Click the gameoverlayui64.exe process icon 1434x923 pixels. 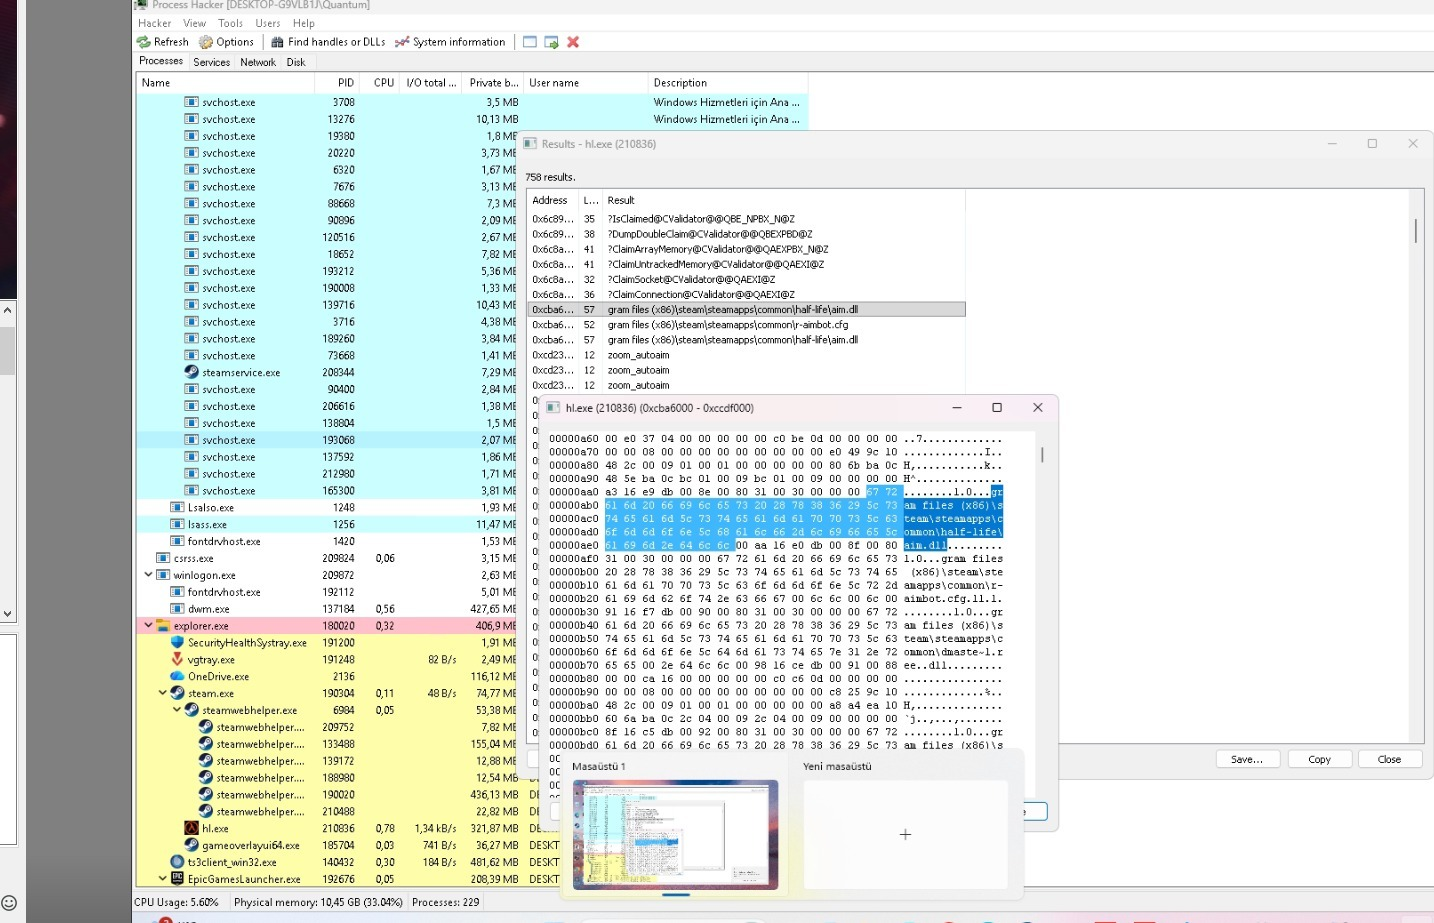pos(192,845)
